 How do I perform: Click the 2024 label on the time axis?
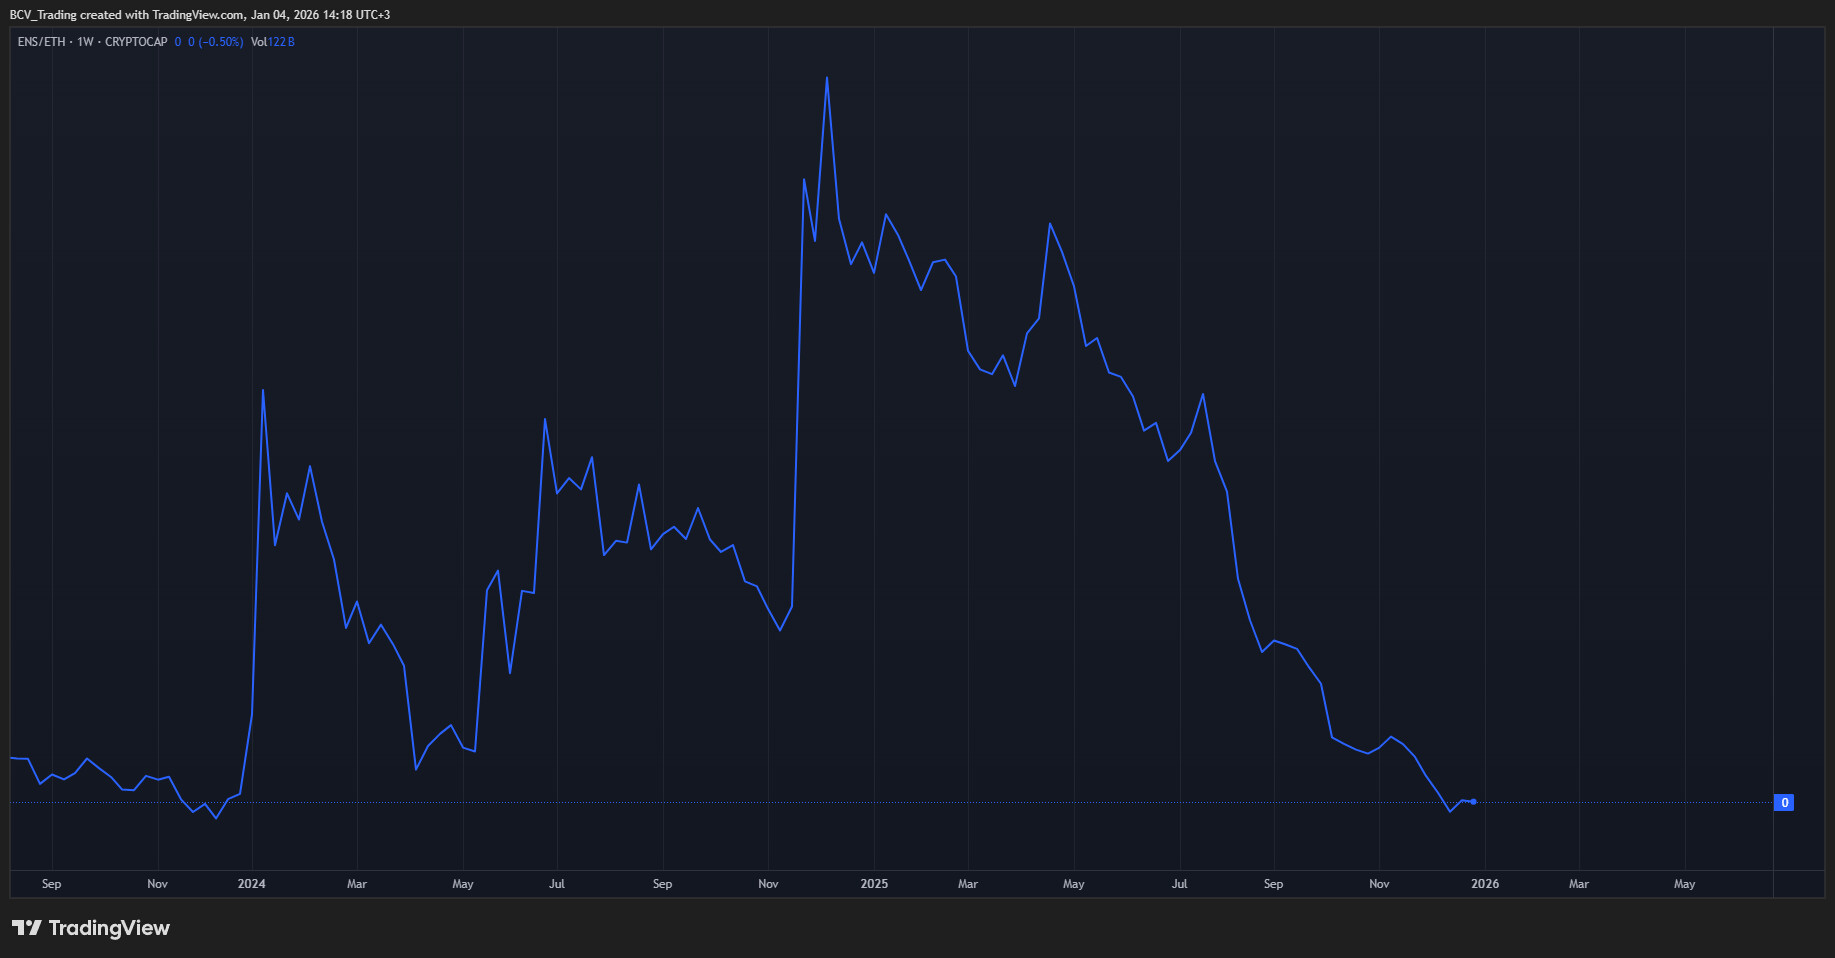[252, 884]
